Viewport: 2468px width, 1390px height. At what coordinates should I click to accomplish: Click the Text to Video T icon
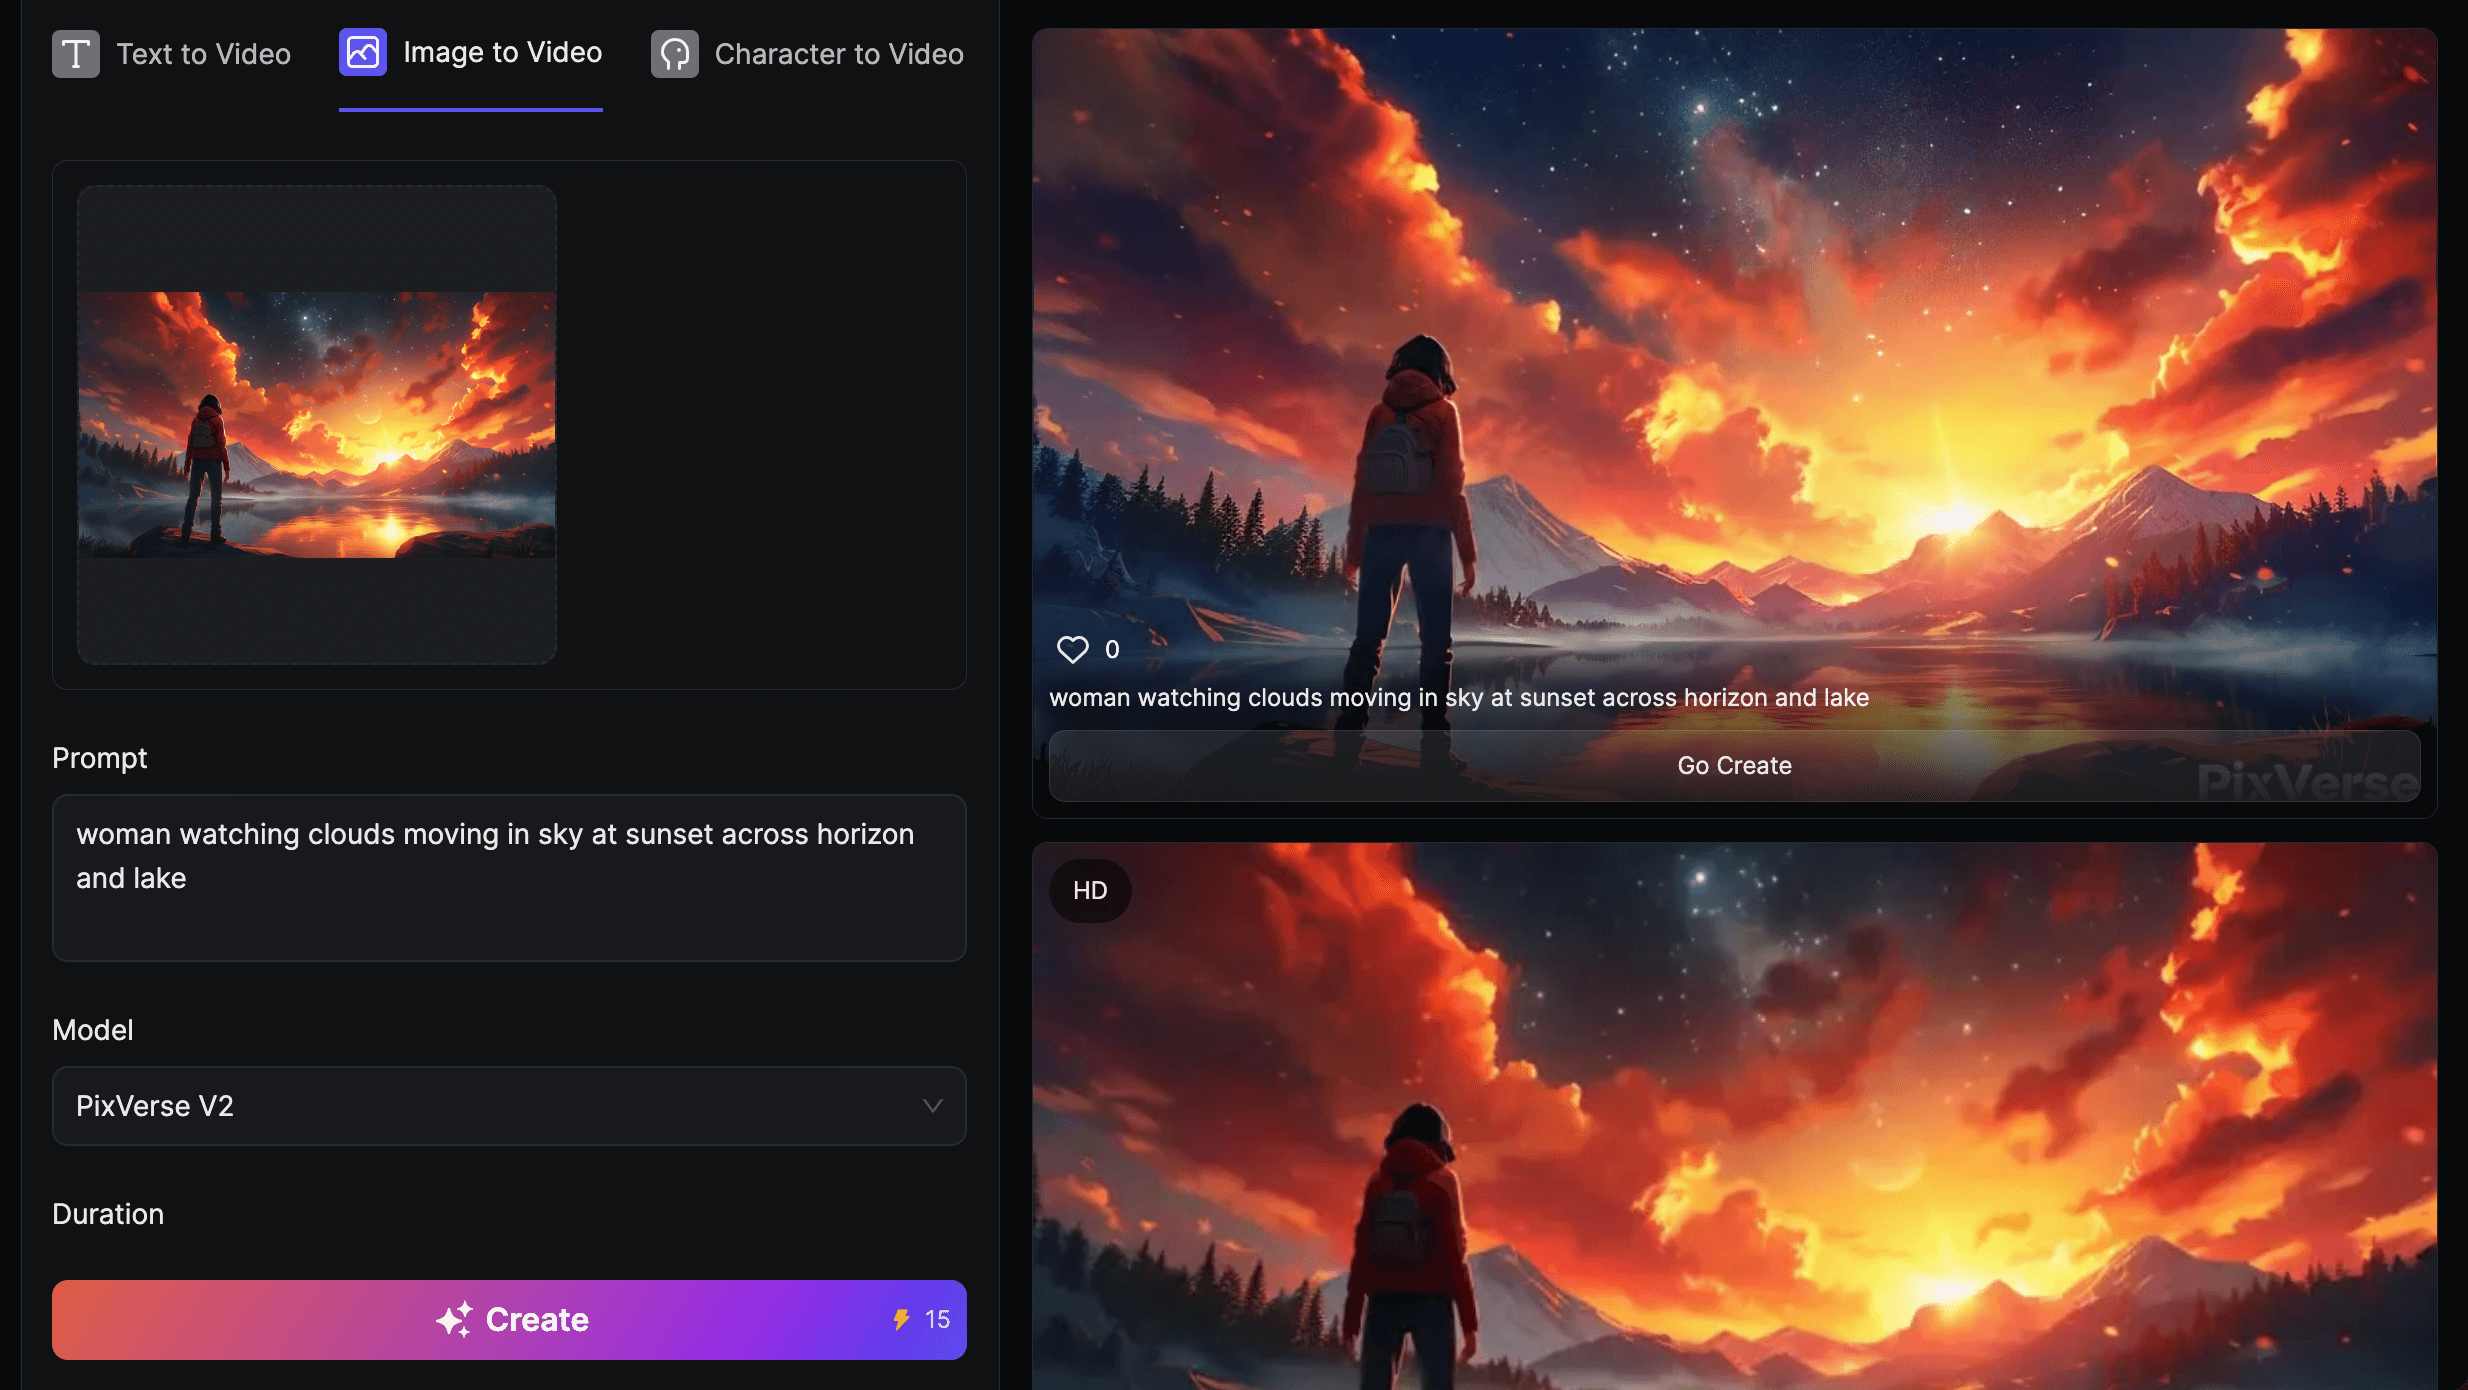pyautogui.click(x=75, y=54)
